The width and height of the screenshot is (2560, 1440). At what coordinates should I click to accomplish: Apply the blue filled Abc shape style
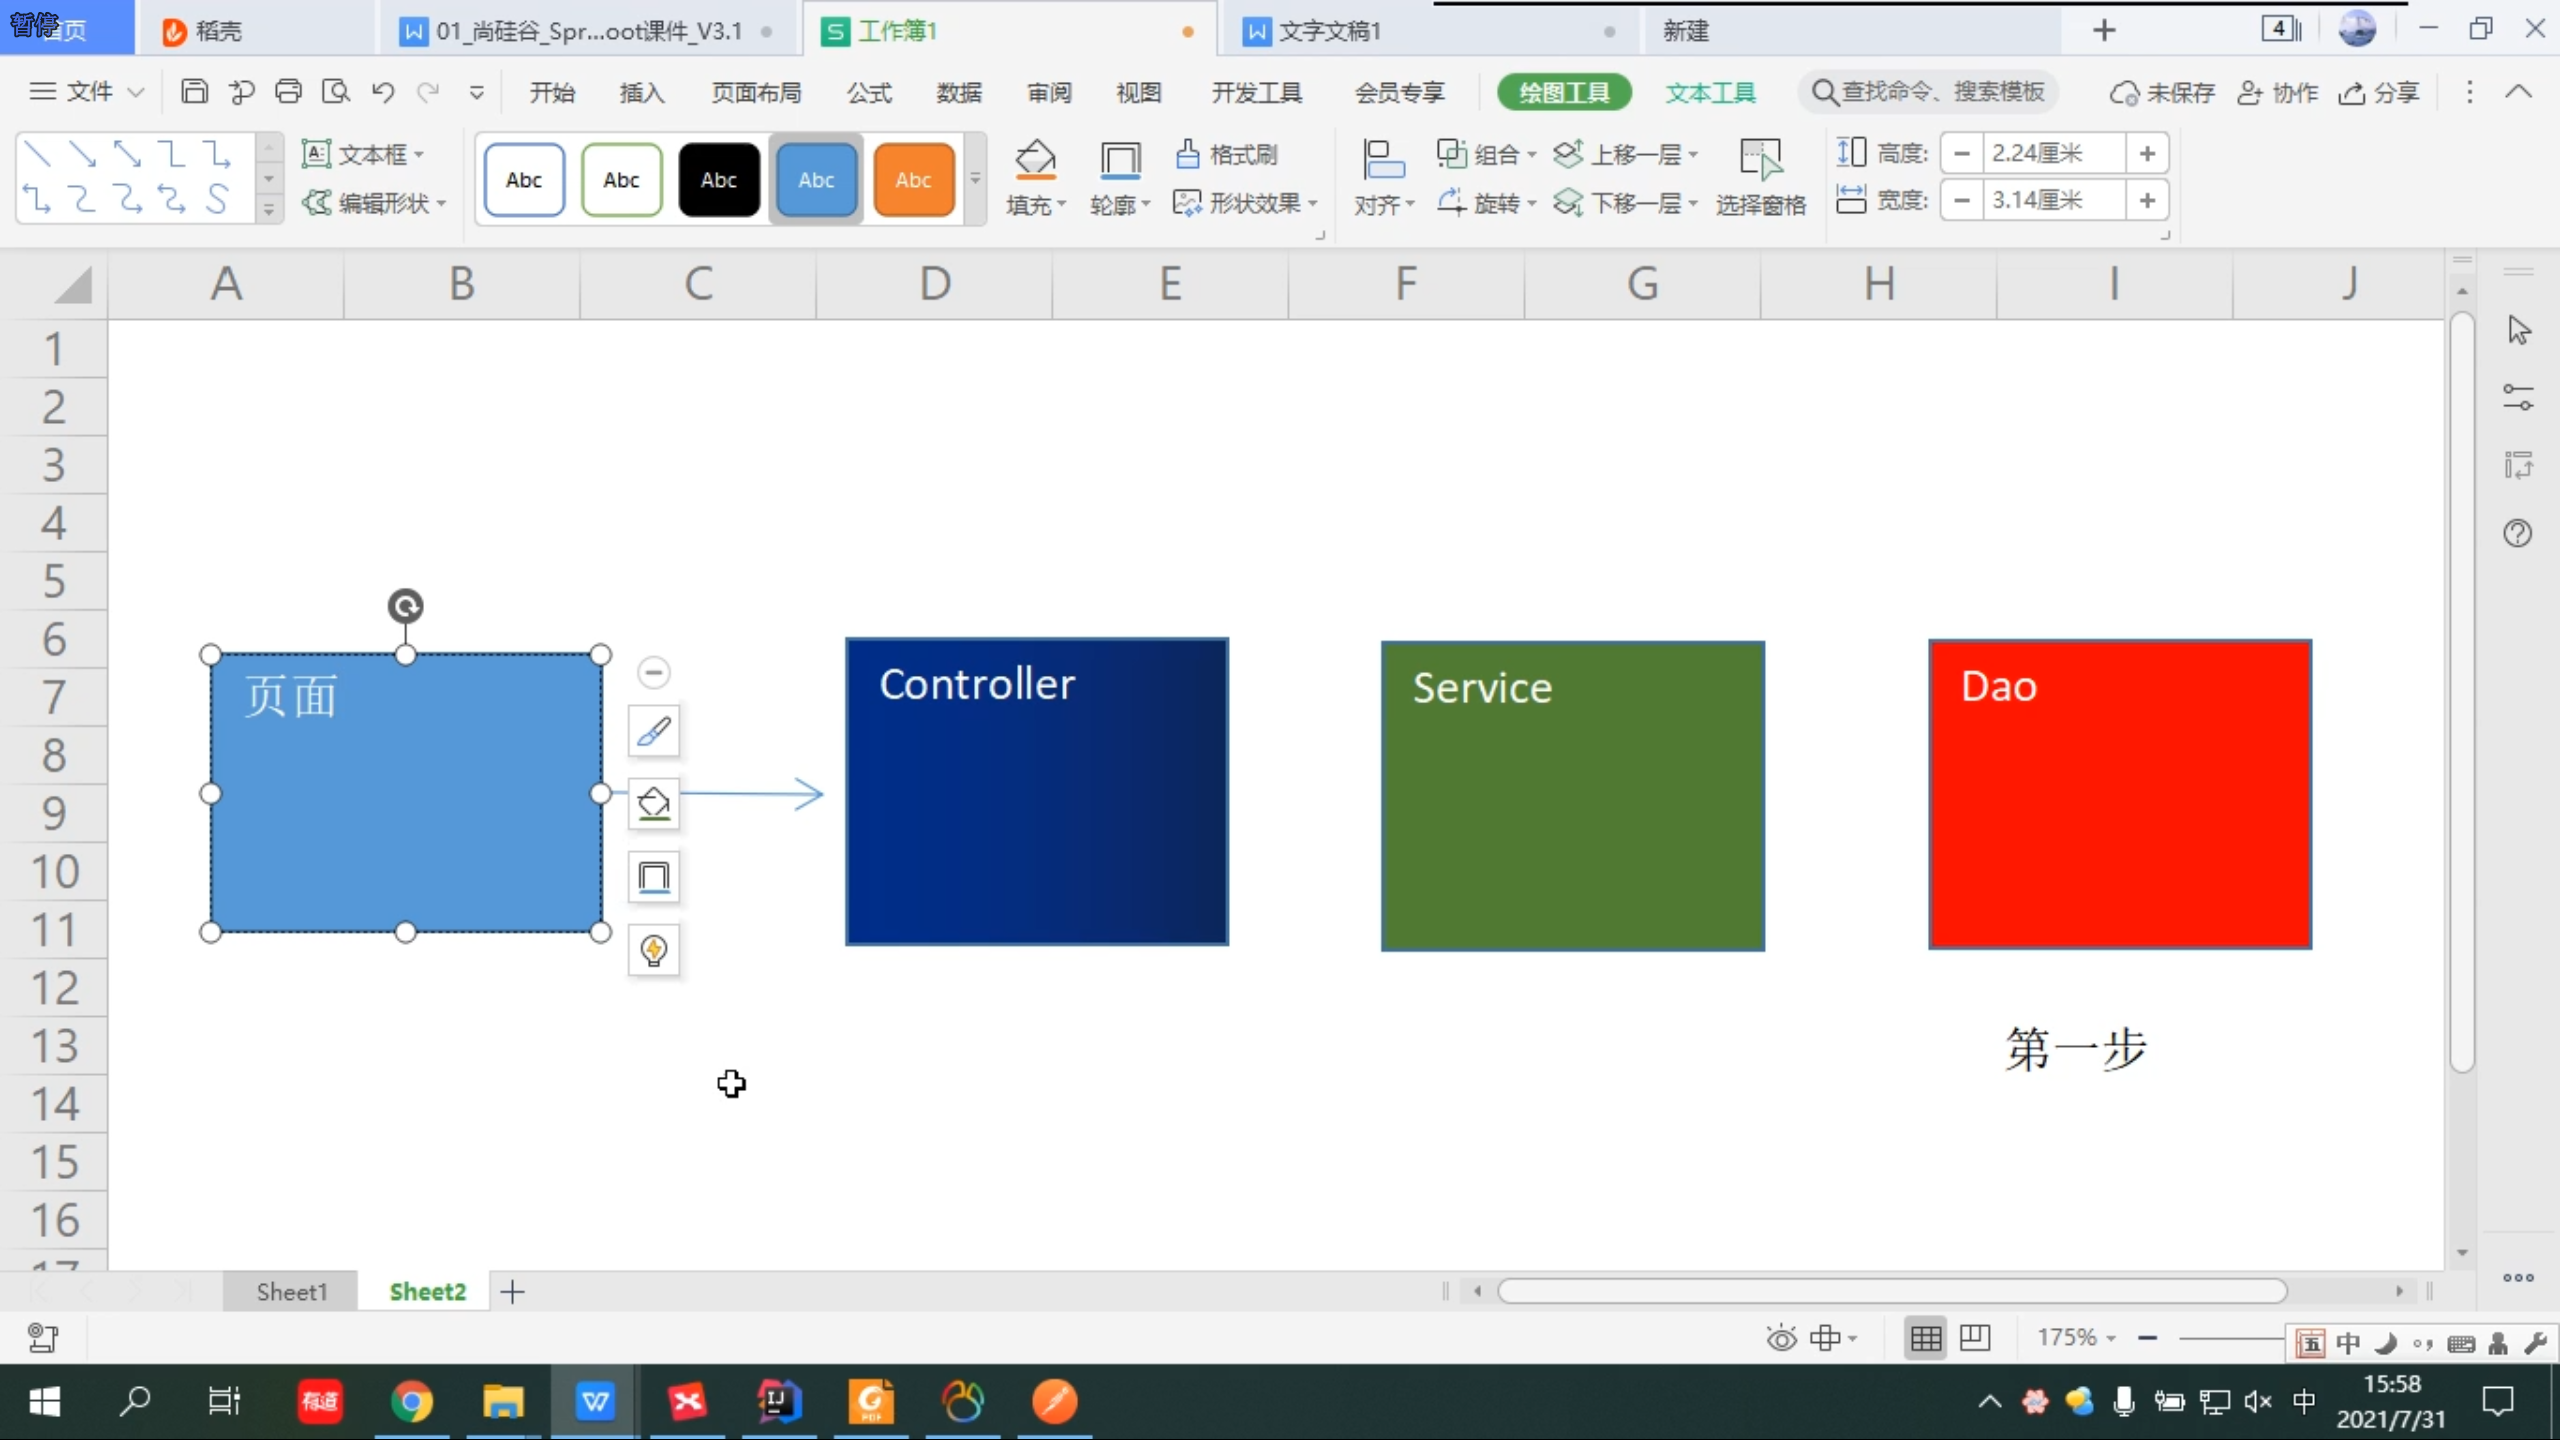coord(816,180)
